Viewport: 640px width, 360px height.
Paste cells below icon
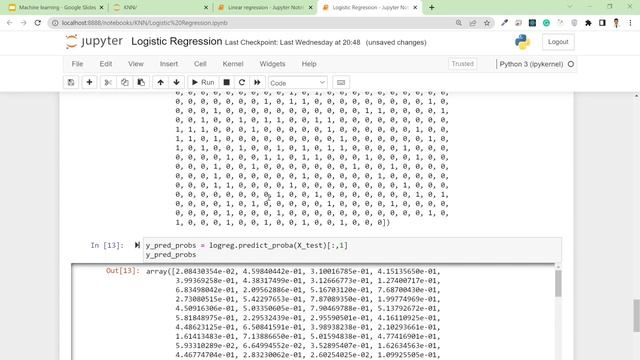tap(141, 82)
